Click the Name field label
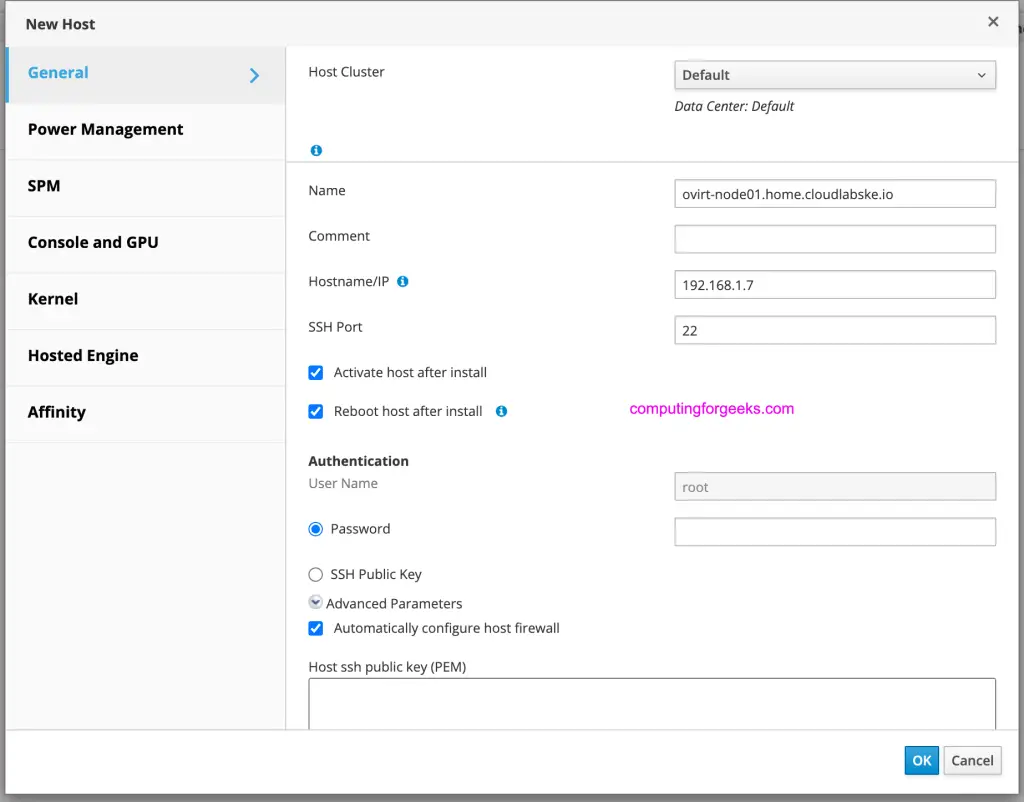1024x802 pixels. (327, 191)
